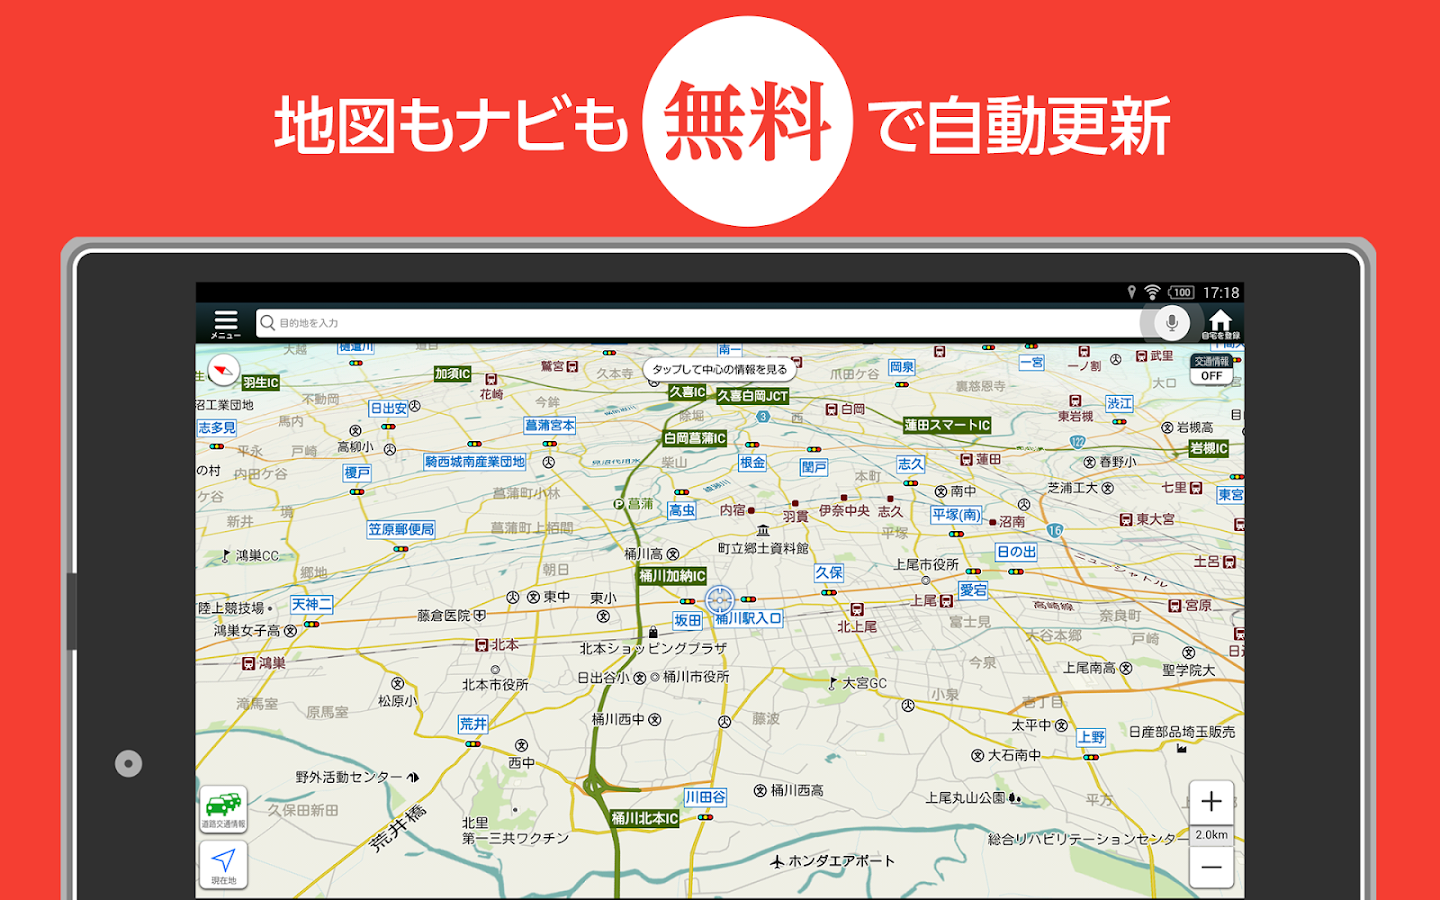
Task: Tap the 総合リハビリテーションセンター label
Action: click(1088, 839)
